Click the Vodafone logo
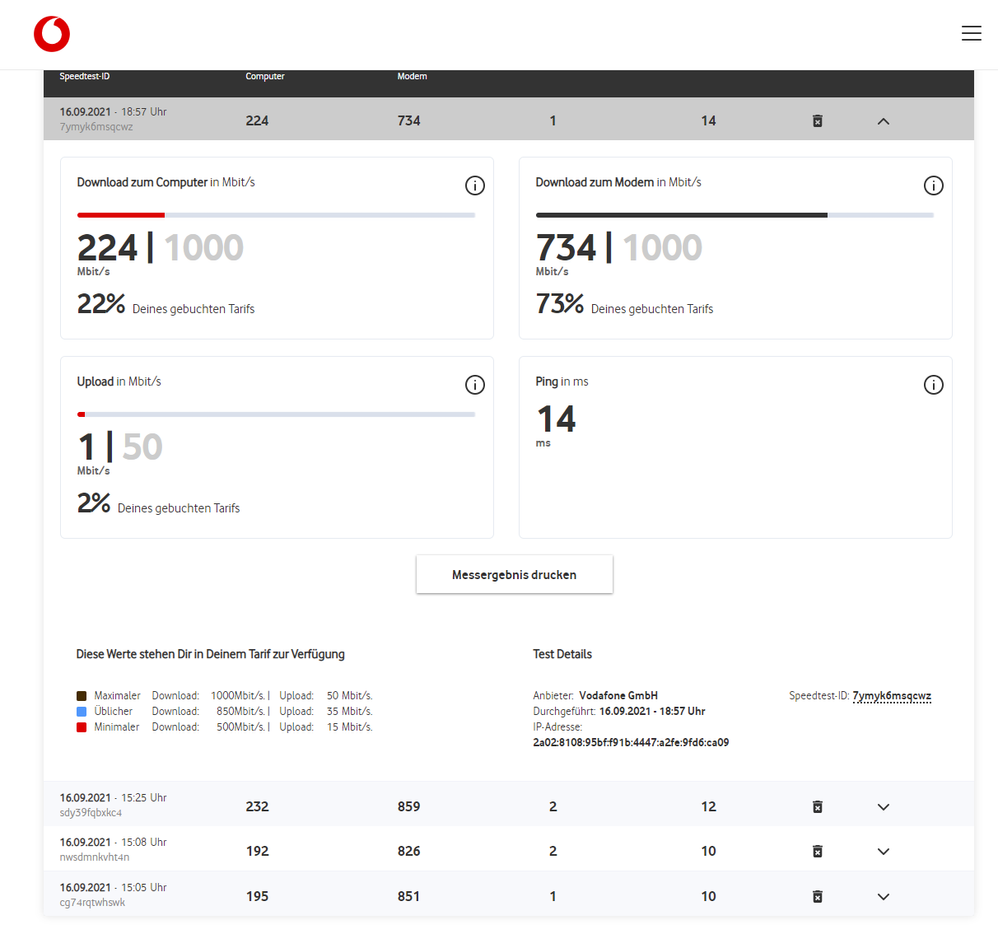 click(x=52, y=34)
